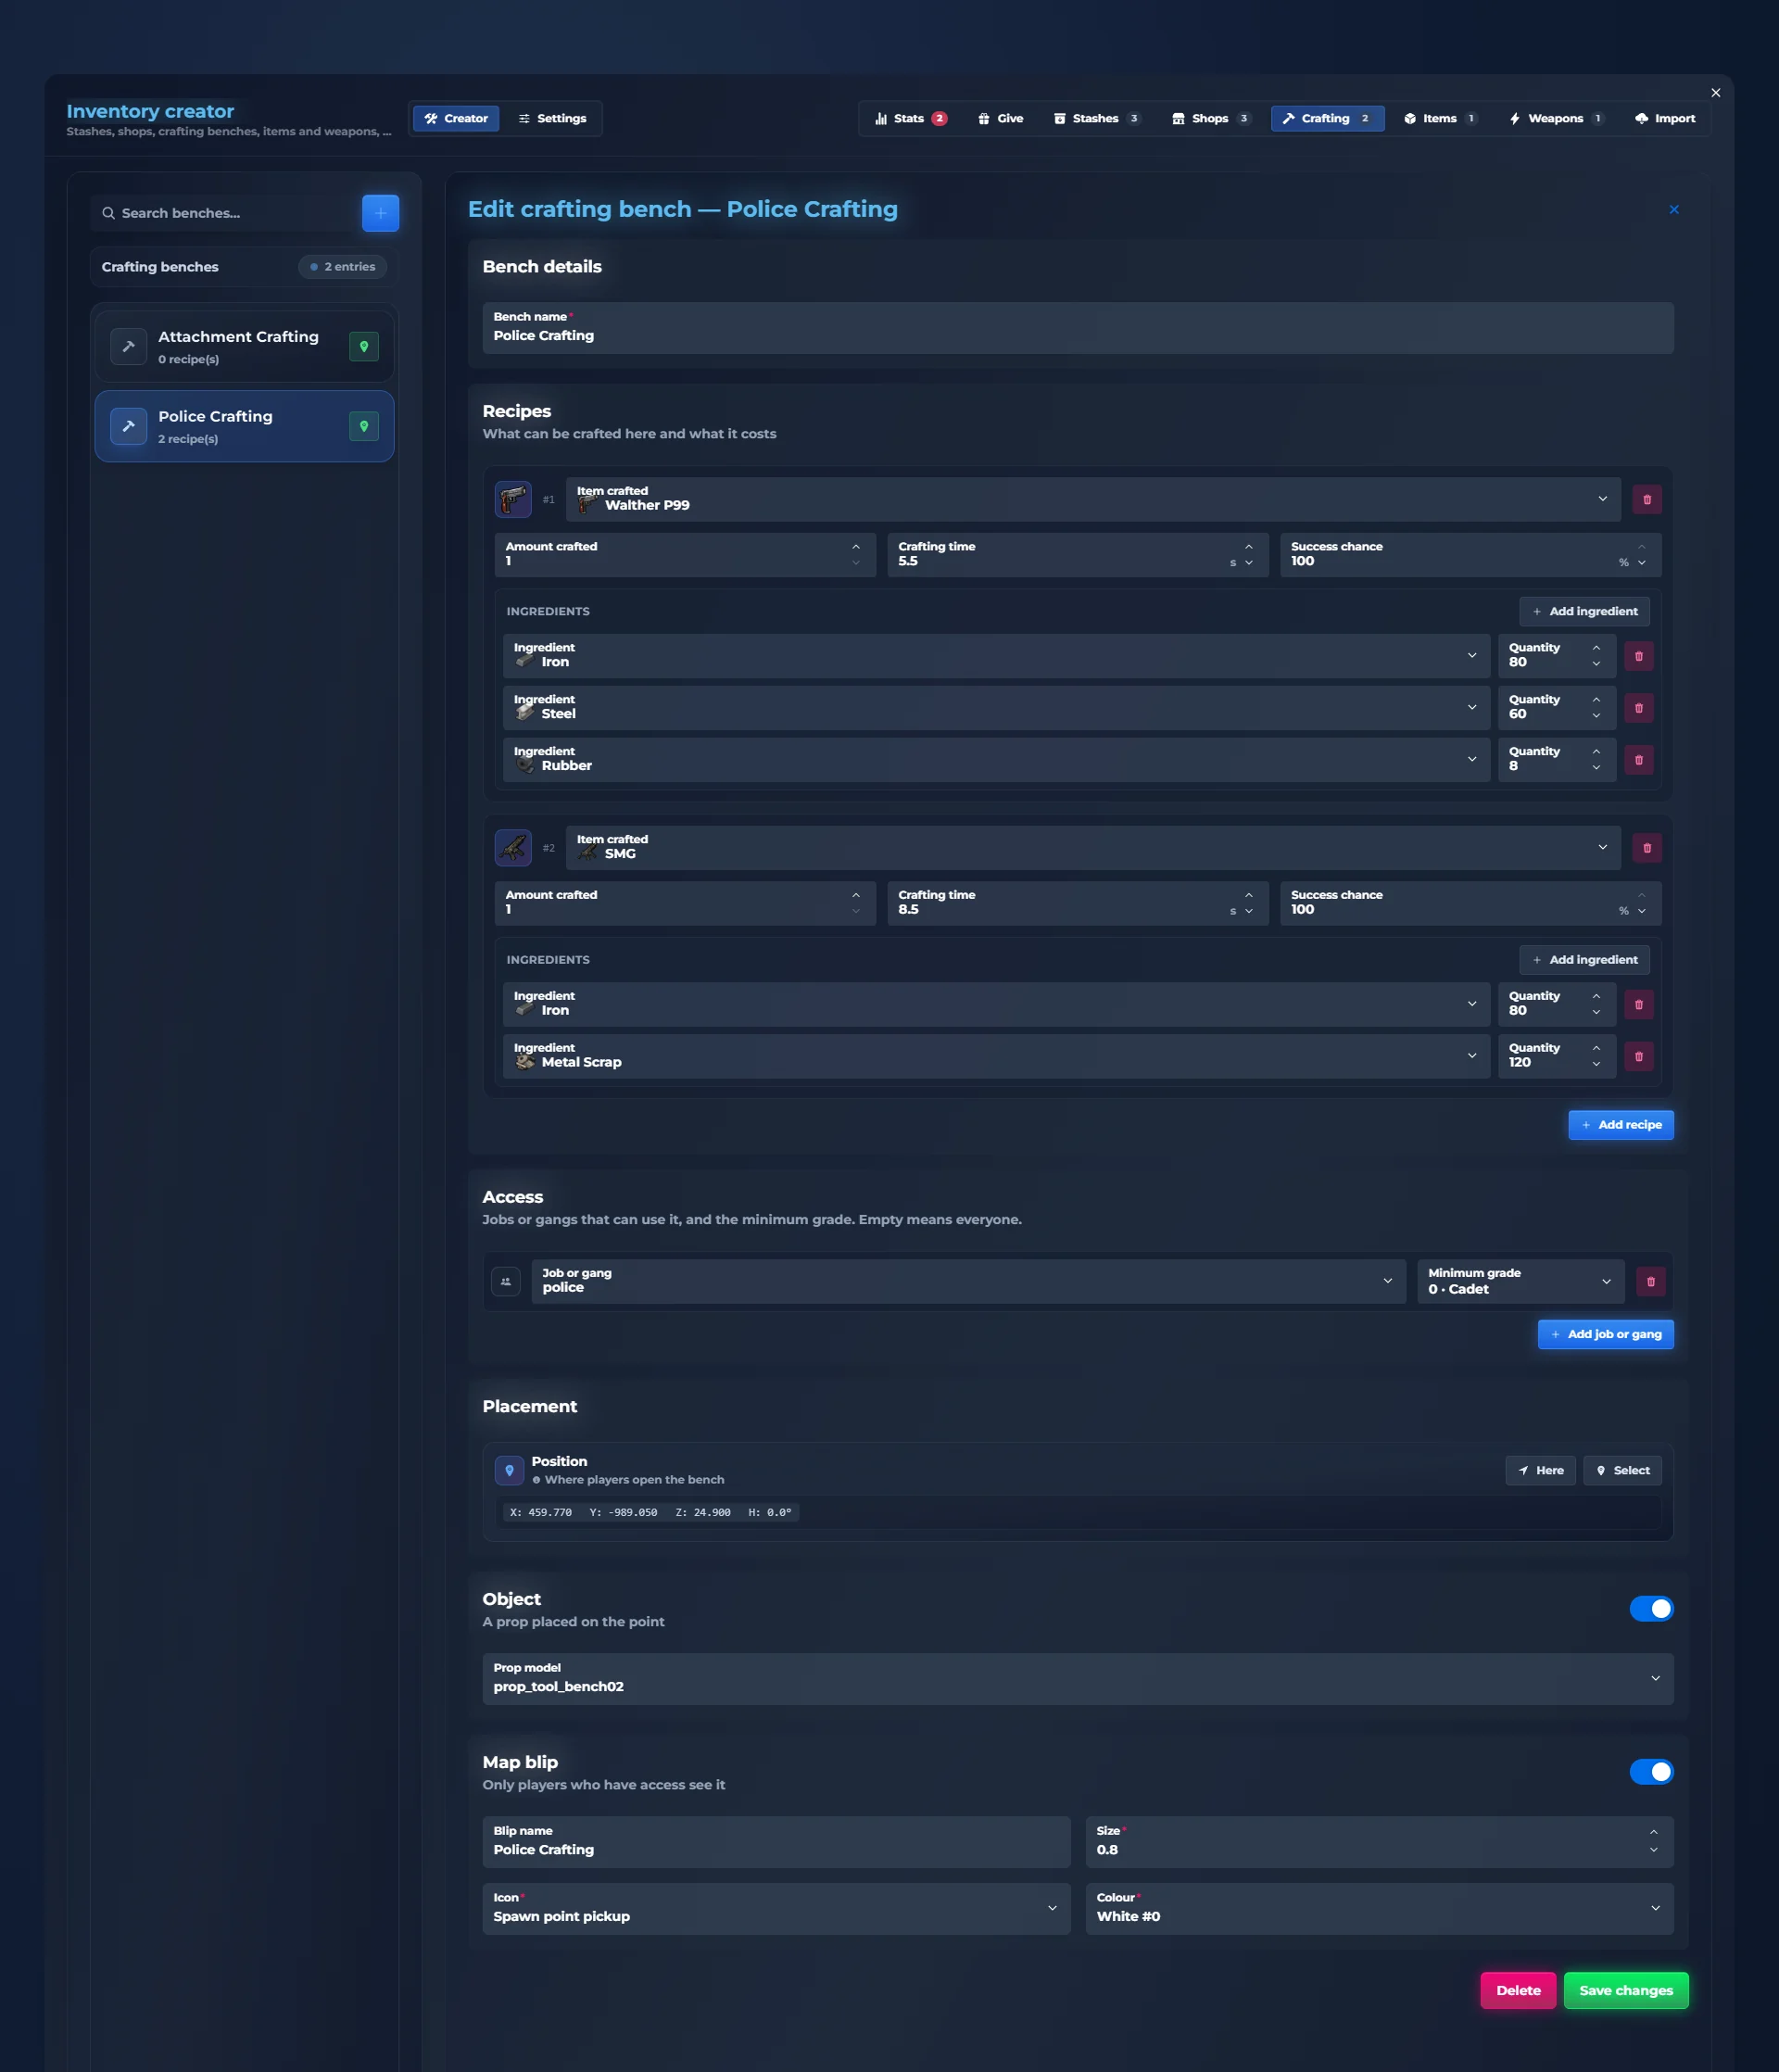This screenshot has width=1779, height=2072.
Task: Toggle the Object prop switch
Action: (1651, 1608)
